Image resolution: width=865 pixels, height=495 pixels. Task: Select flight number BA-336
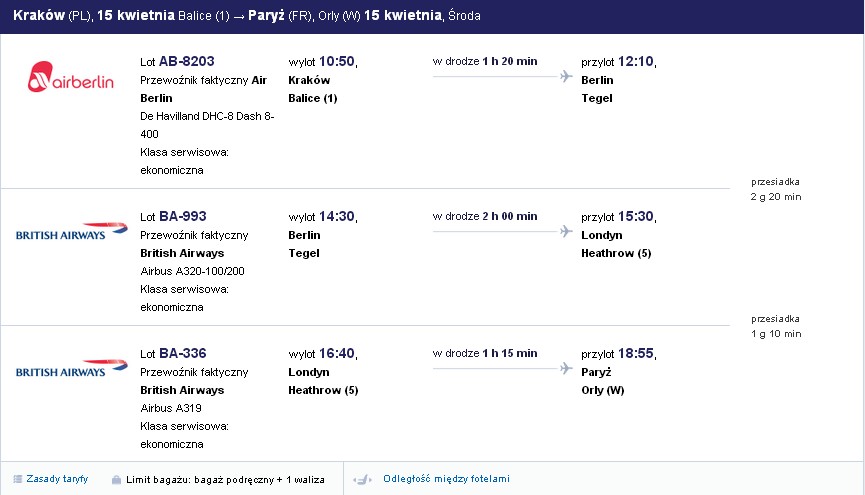pyautogui.click(x=183, y=353)
